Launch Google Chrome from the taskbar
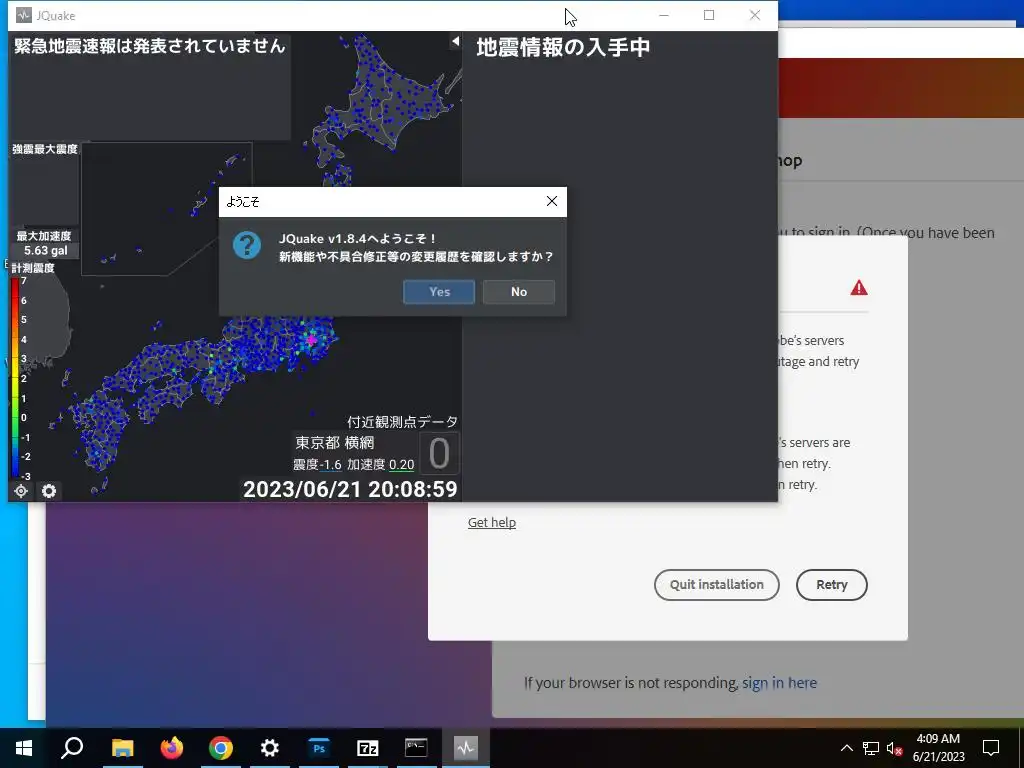The image size is (1024, 768). coord(221,748)
